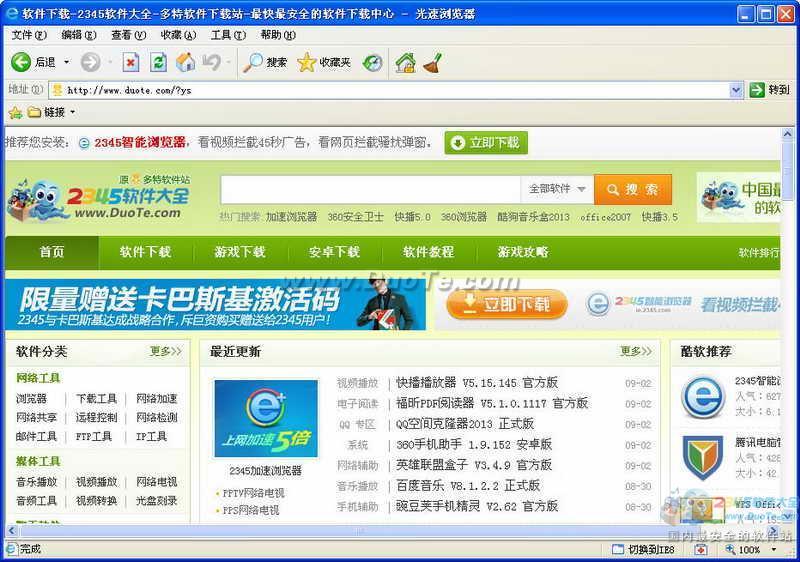The height and width of the screenshot is (562, 800).
Task: Open the 查看(V) menu
Action: 129,35
